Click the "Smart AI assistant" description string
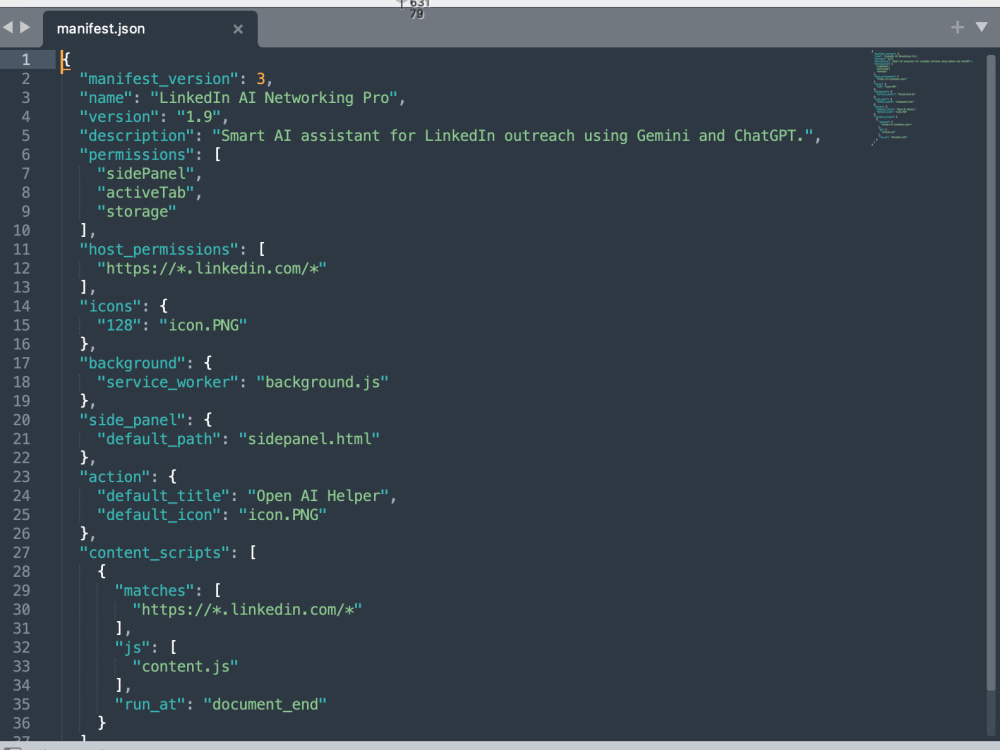Viewport: 1000px width, 750px height. [513, 136]
